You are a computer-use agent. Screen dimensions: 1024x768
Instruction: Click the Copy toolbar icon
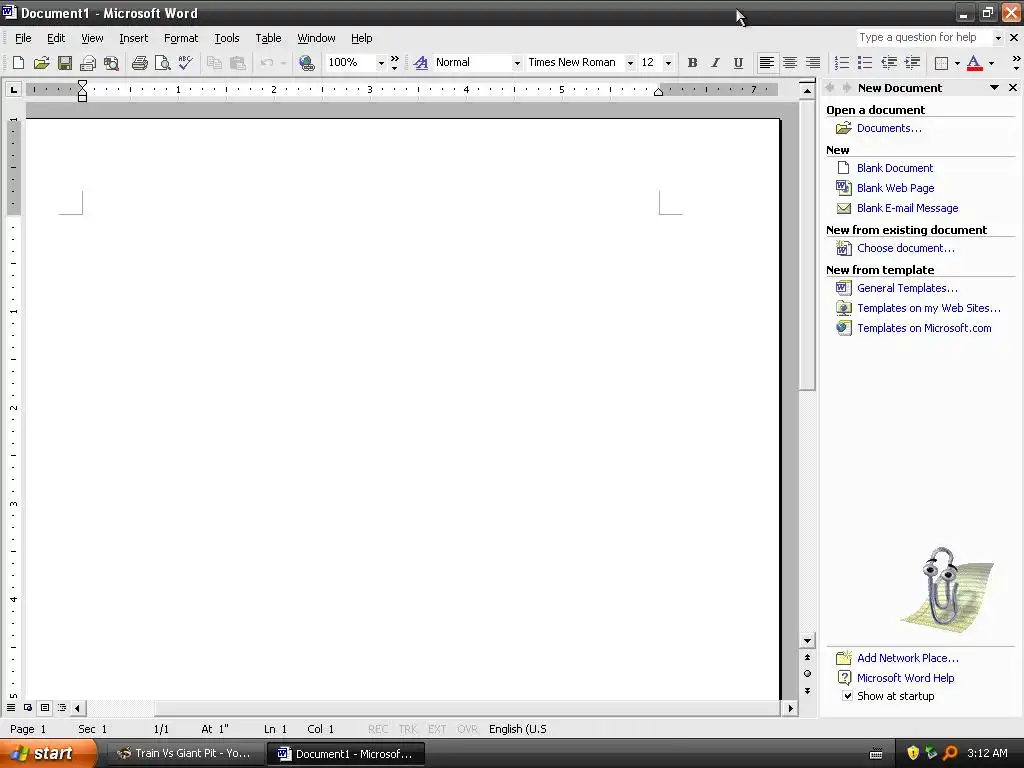214,63
